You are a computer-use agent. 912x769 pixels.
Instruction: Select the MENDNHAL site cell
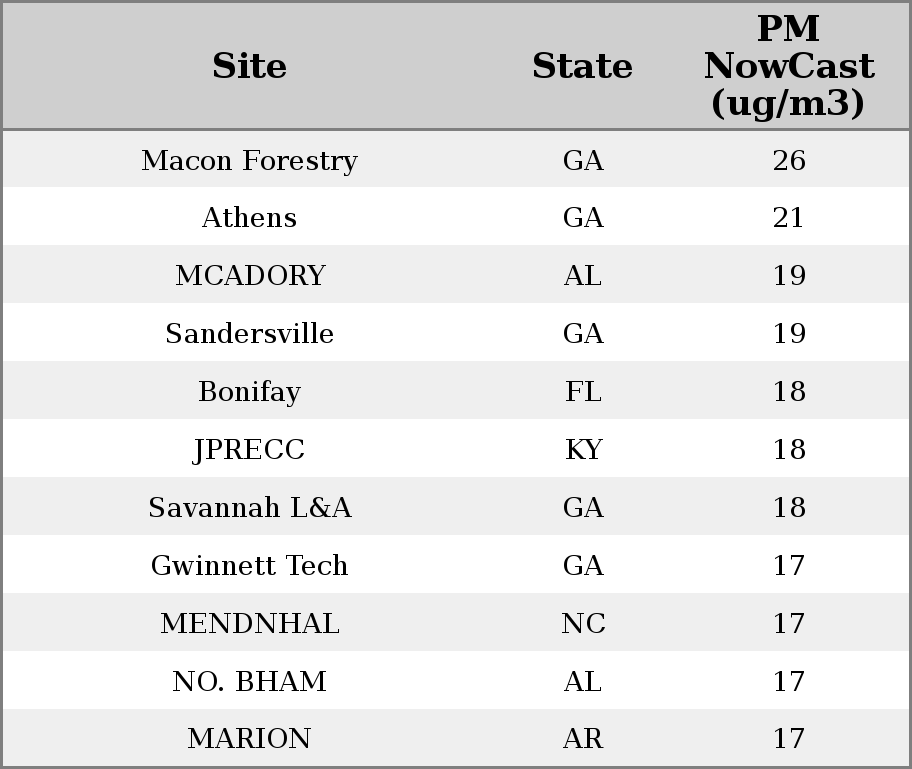click(249, 624)
